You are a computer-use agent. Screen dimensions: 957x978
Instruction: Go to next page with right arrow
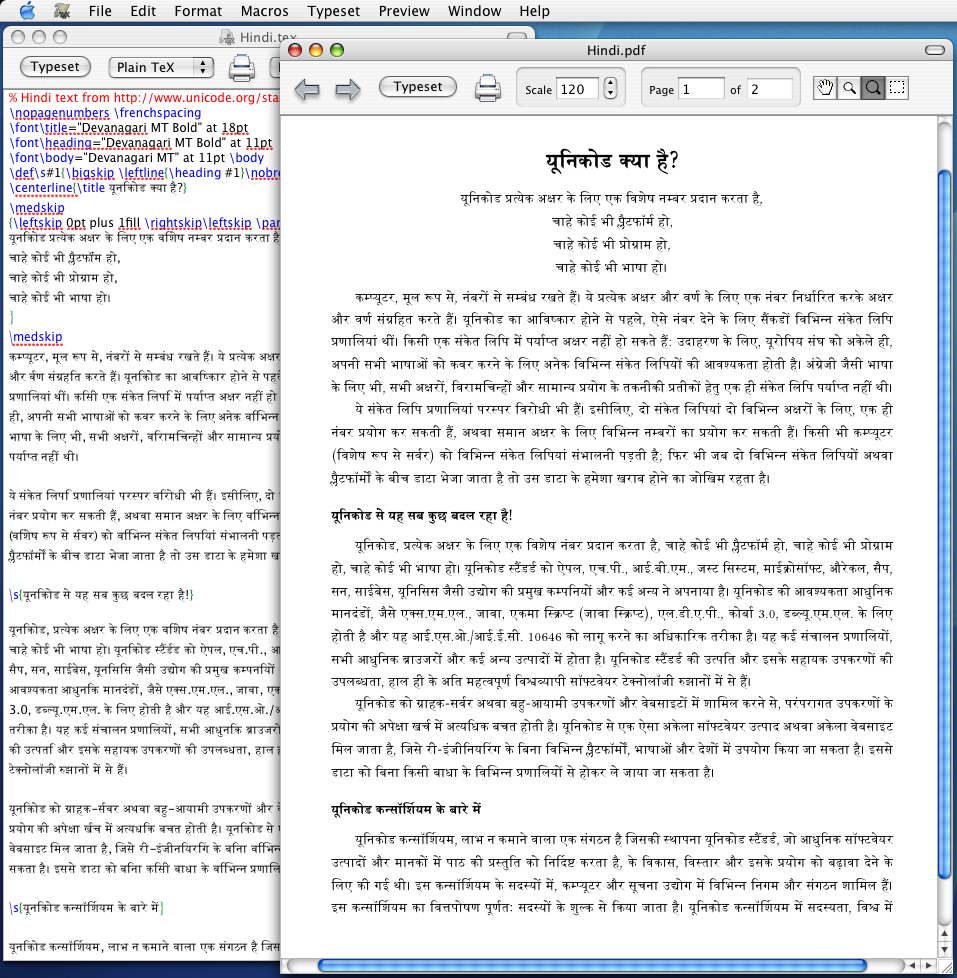pos(347,89)
